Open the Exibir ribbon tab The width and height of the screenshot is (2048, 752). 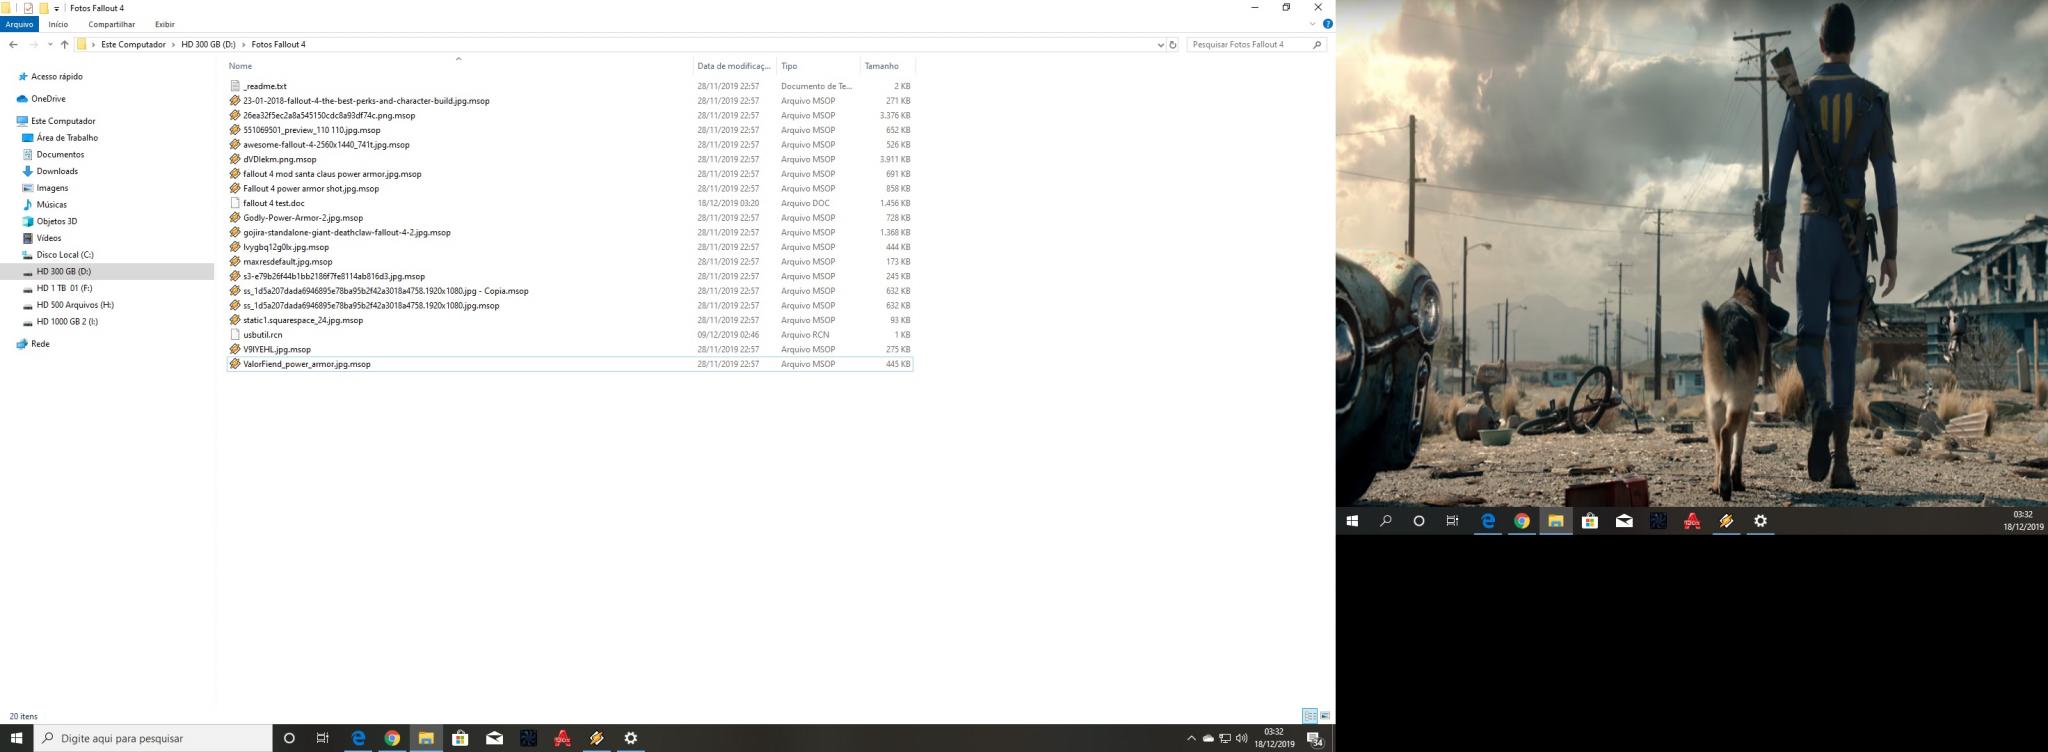tap(165, 24)
